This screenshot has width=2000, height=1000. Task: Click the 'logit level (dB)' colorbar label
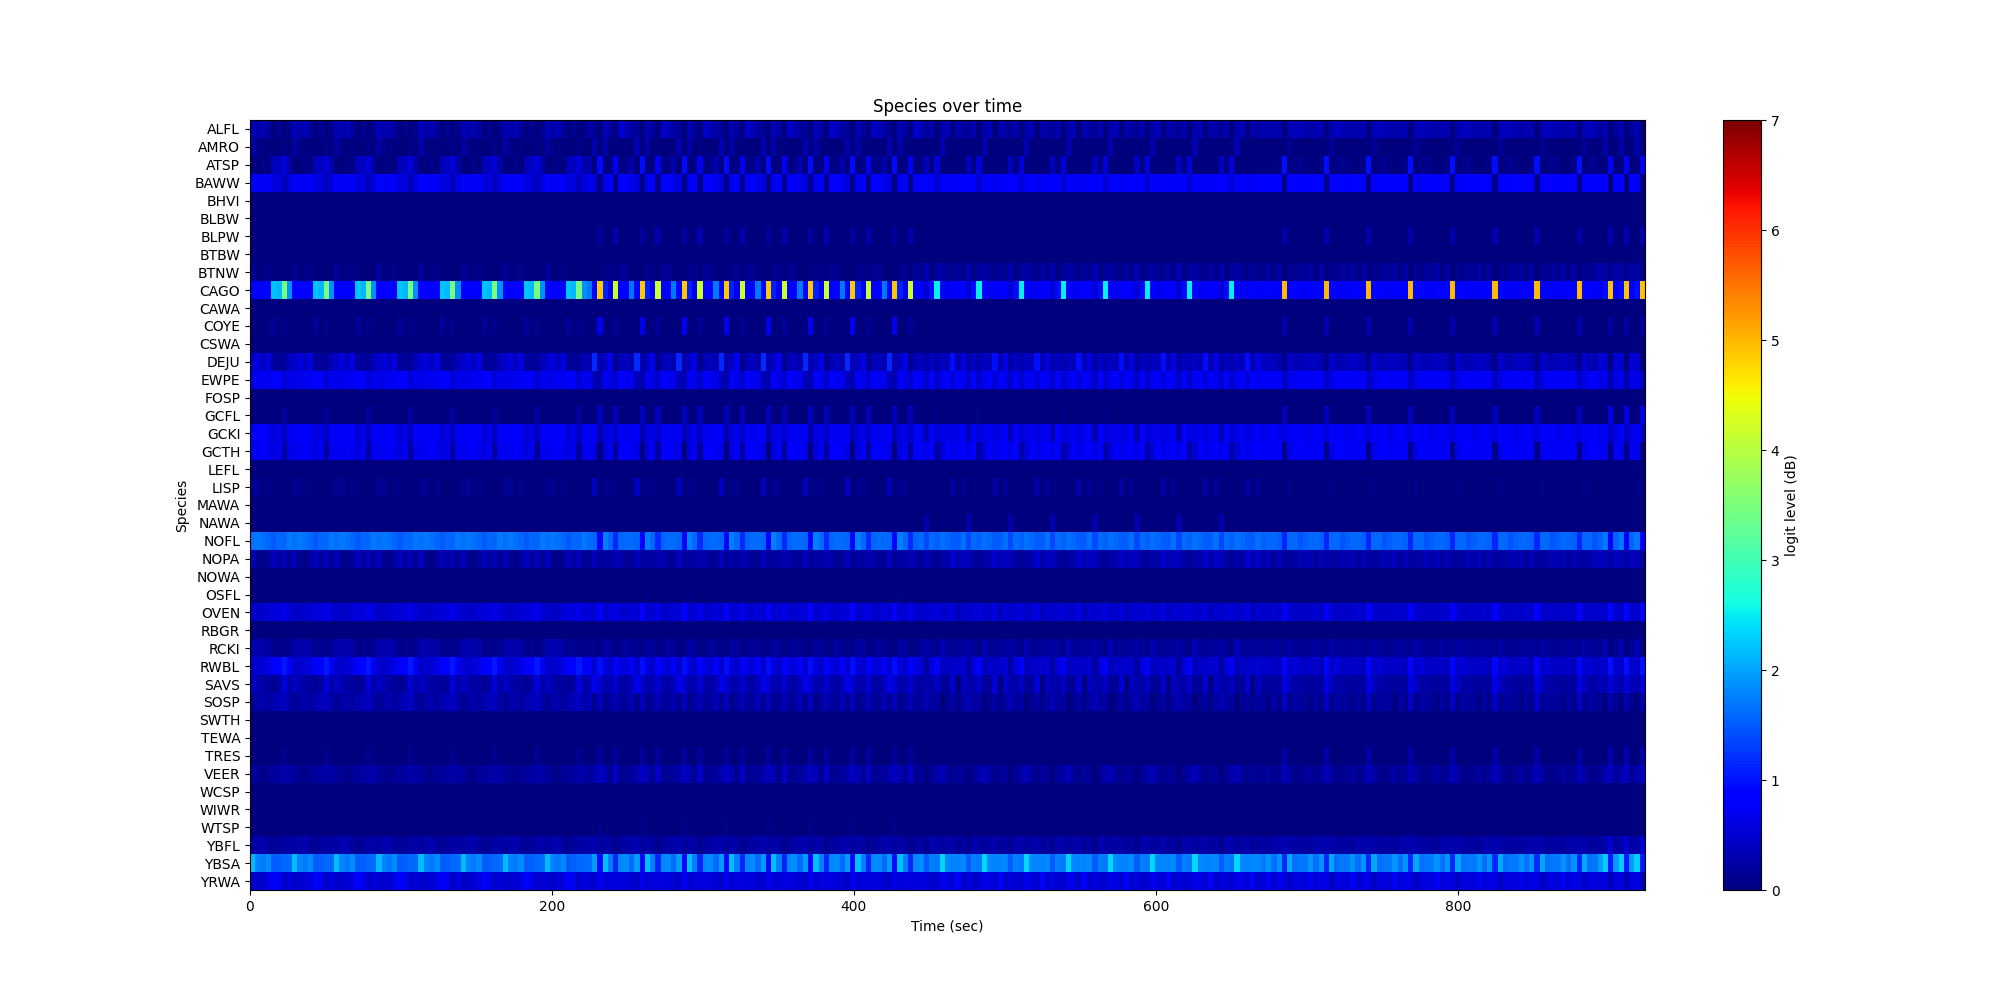[x=1790, y=506]
